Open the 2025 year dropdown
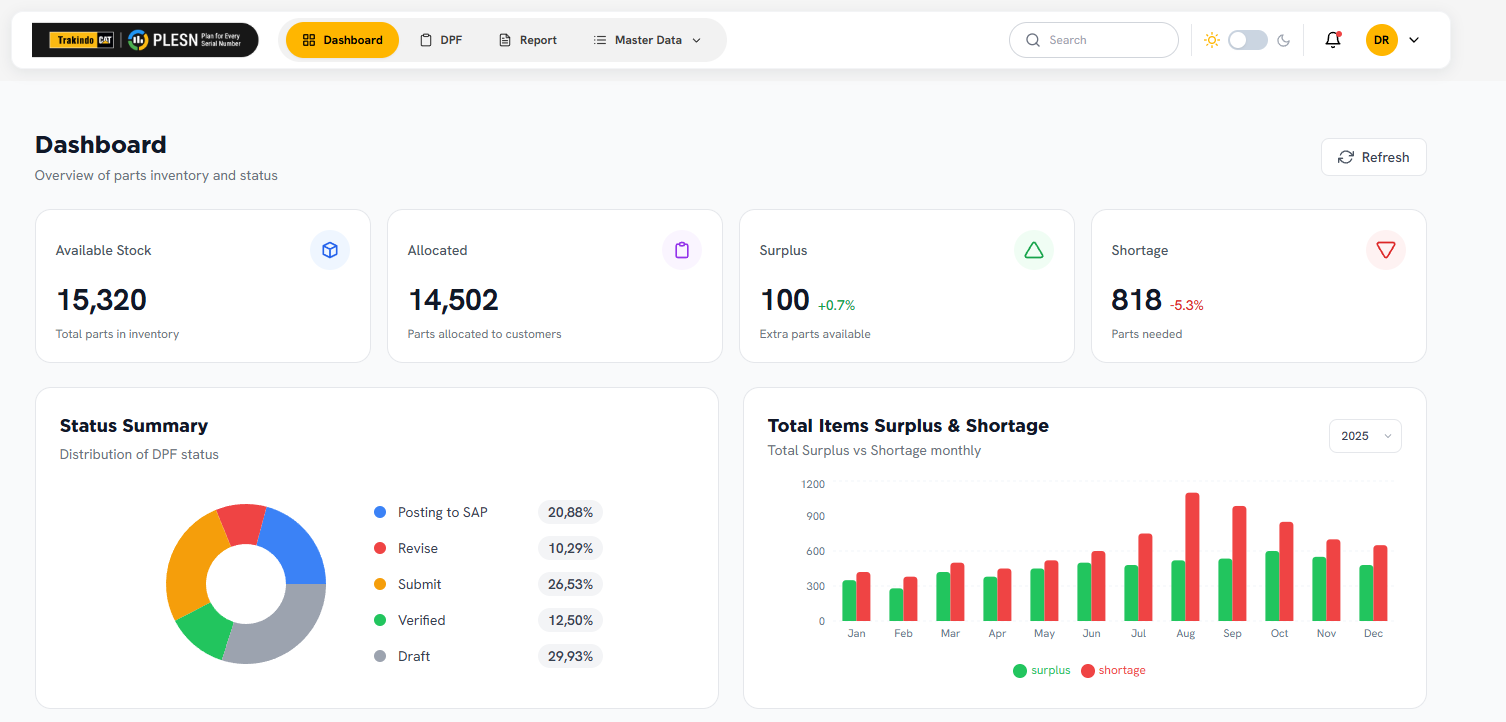Screen dimensions: 1506x722 click(x=1365, y=436)
